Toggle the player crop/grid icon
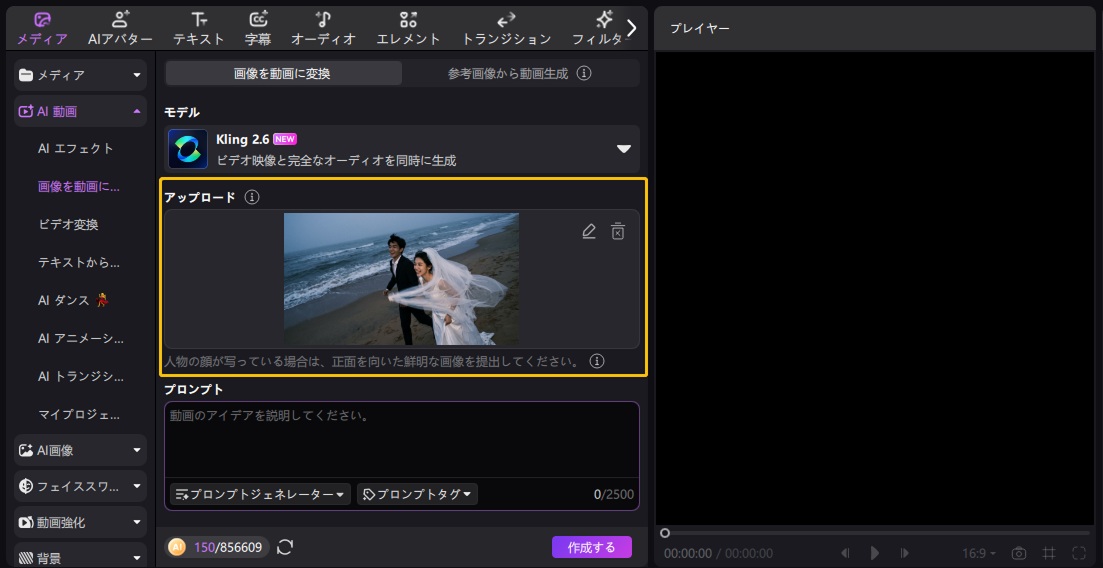This screenshot has height=568, width=1103. tap(1049, 553)
